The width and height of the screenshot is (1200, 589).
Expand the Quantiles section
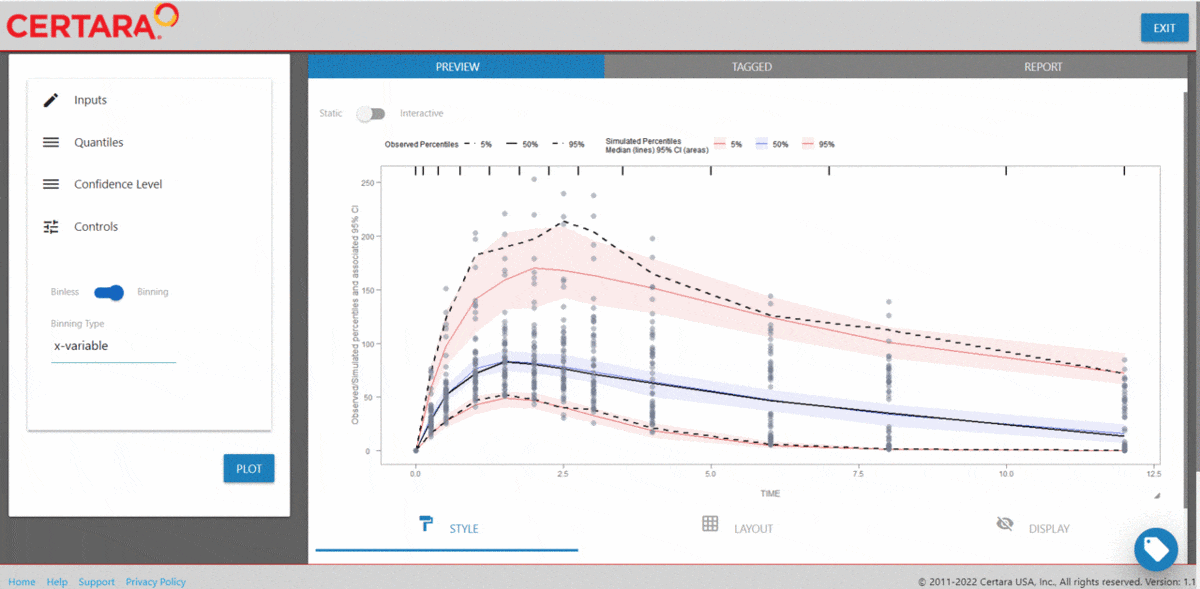click(x=98, y=142)
